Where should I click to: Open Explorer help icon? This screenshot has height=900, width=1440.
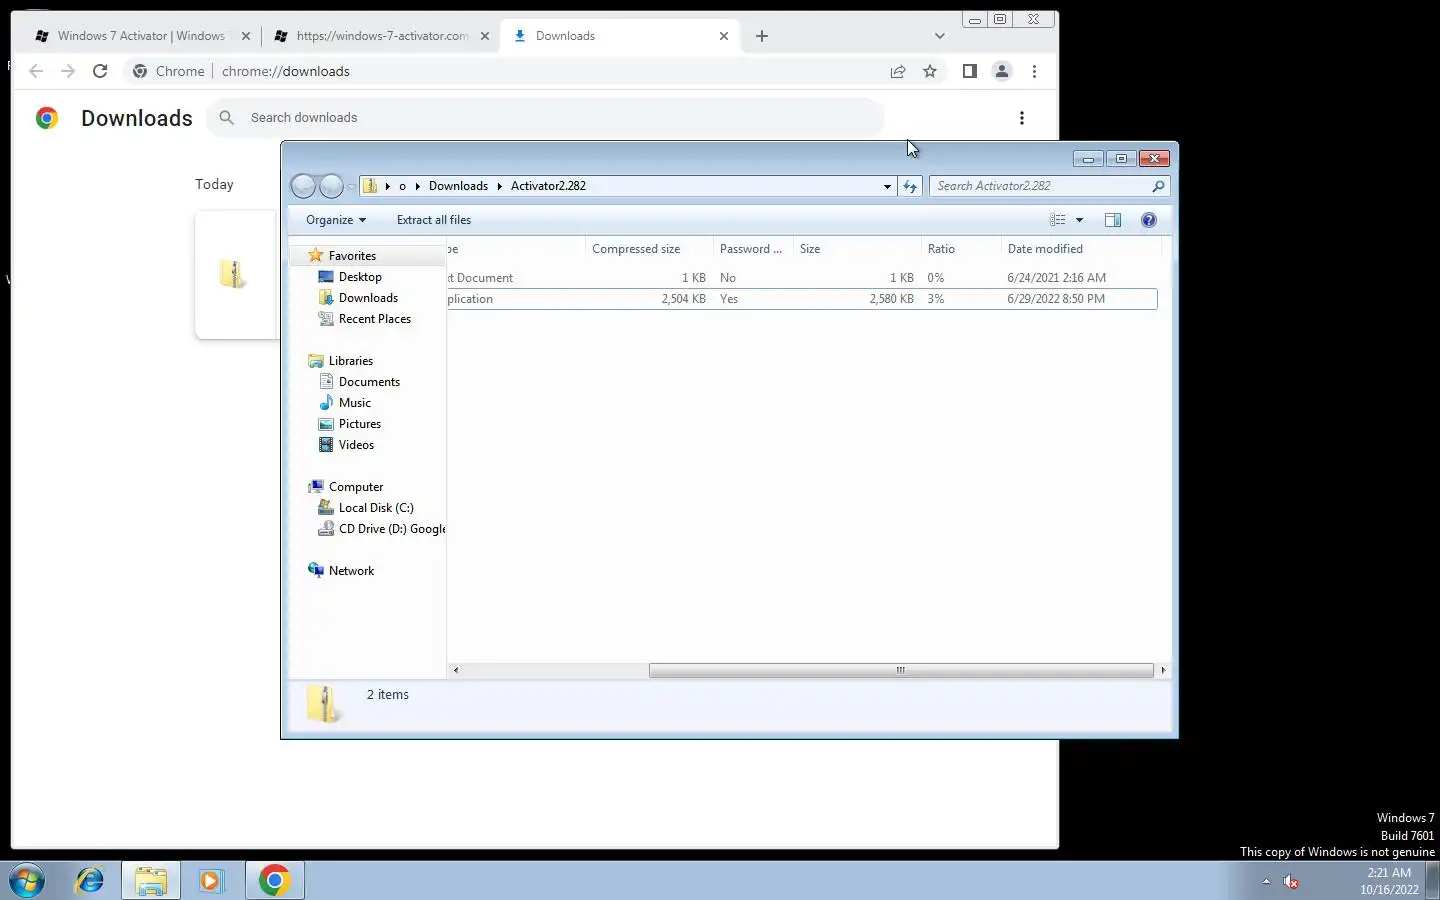pos(1149,220)
